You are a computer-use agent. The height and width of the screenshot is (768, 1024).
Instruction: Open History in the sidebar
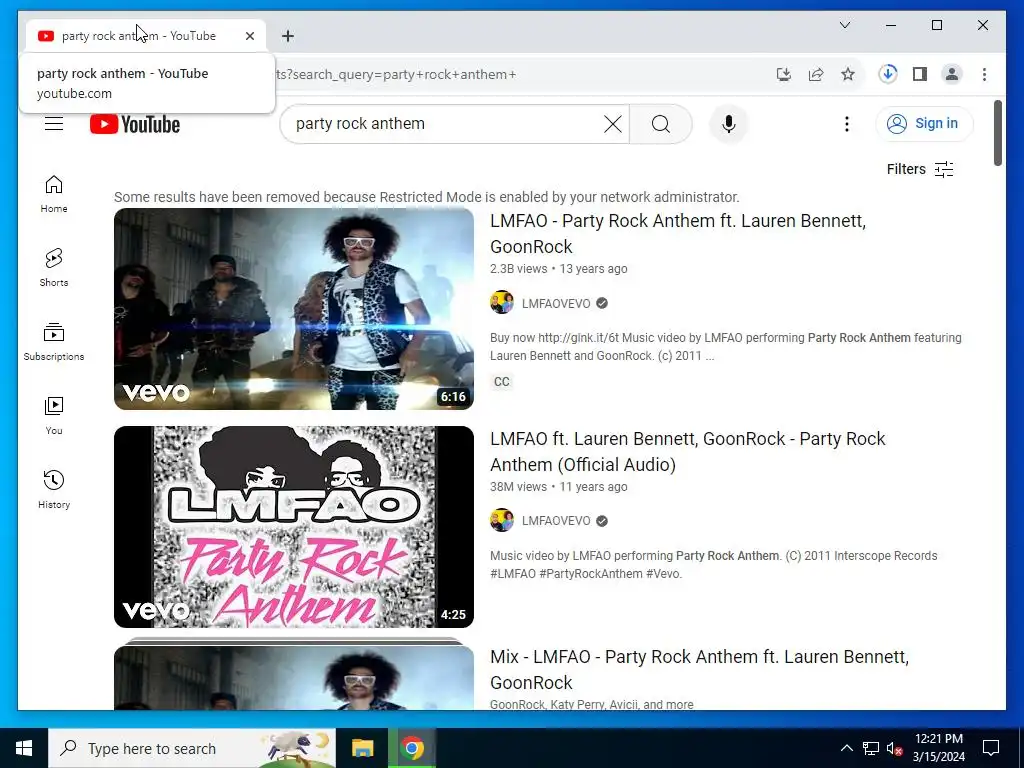pos(54,489)
